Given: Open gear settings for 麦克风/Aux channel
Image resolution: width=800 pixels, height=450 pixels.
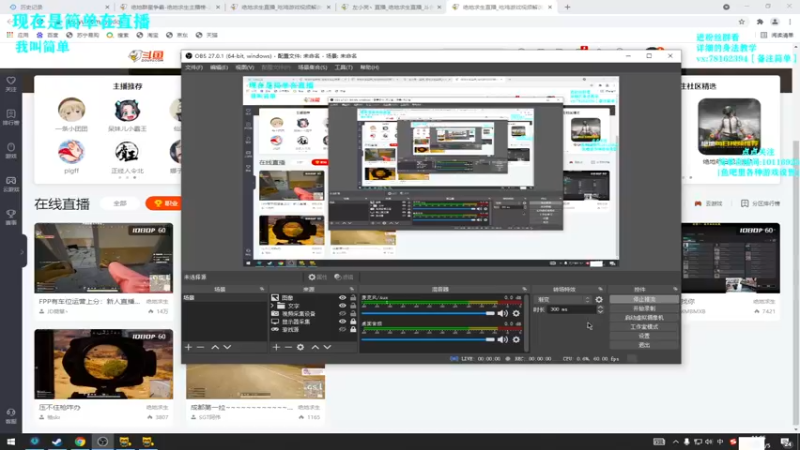Looking at the screenshot, I should tap(516, 313).
